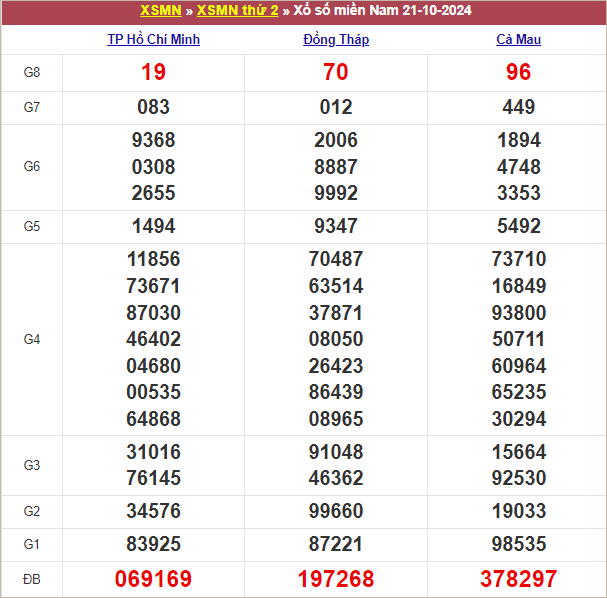The image size is (607, 598).
Task: Click the title text Xổ số miền Nam 21-10-2024
Action: click(x=382, y=10)
